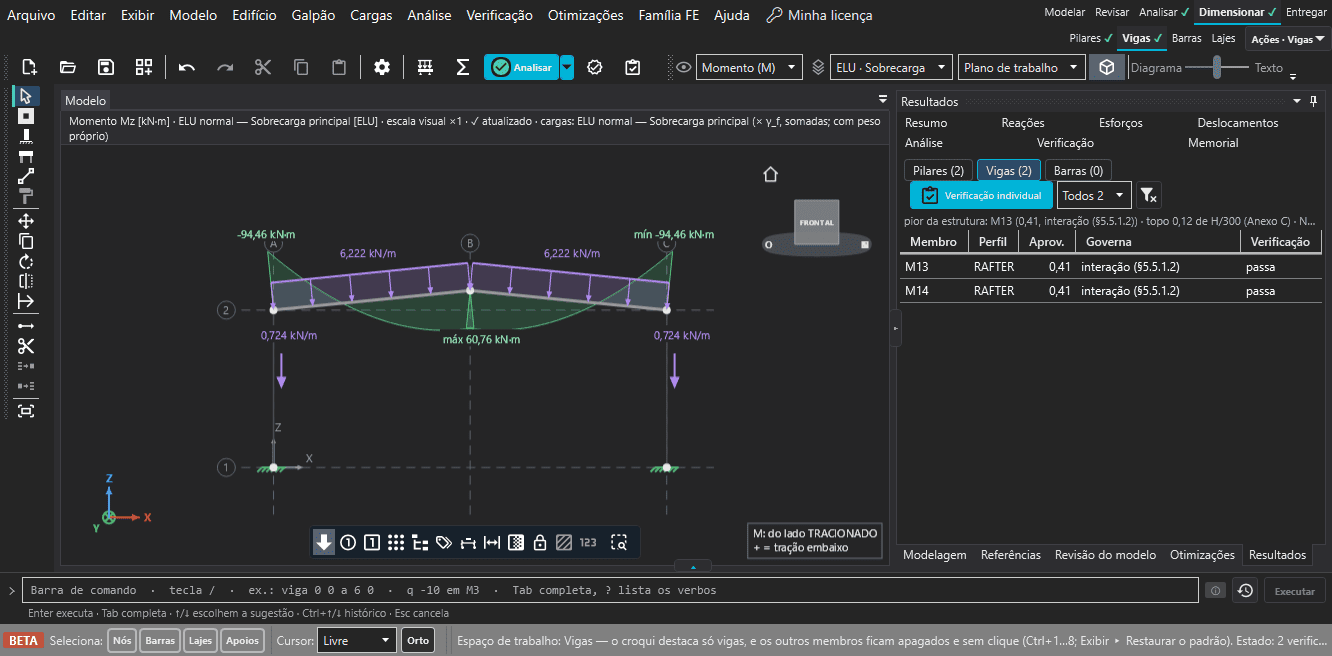Click the Analisar button
The height and width of the screenshot is (656, 1332).
pyautogui.click(x=521, y=67)
